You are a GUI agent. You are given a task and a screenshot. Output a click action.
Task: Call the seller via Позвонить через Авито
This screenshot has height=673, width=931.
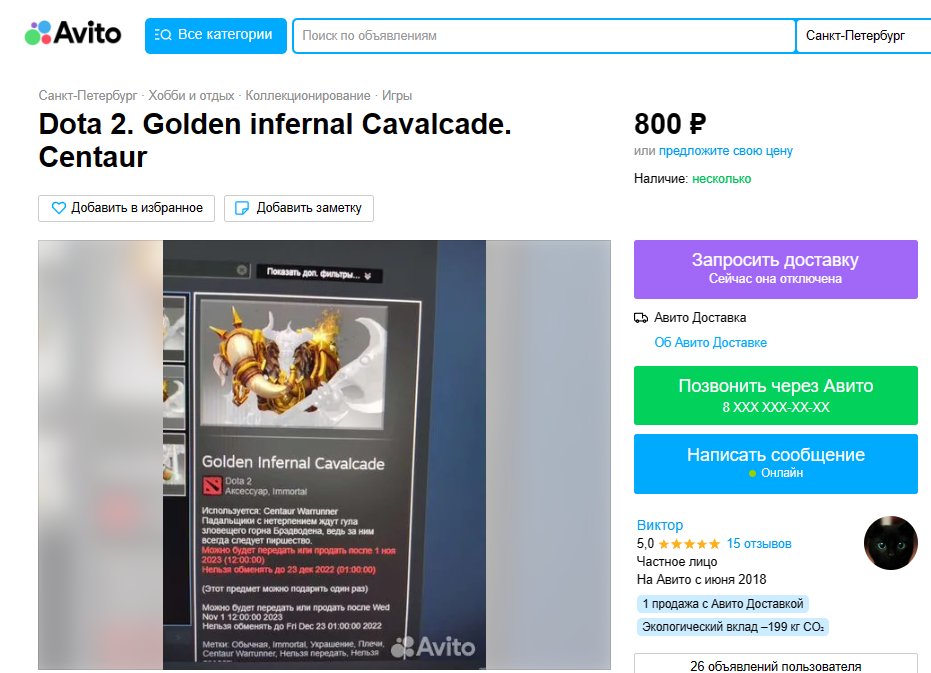[x=775, y=396]
